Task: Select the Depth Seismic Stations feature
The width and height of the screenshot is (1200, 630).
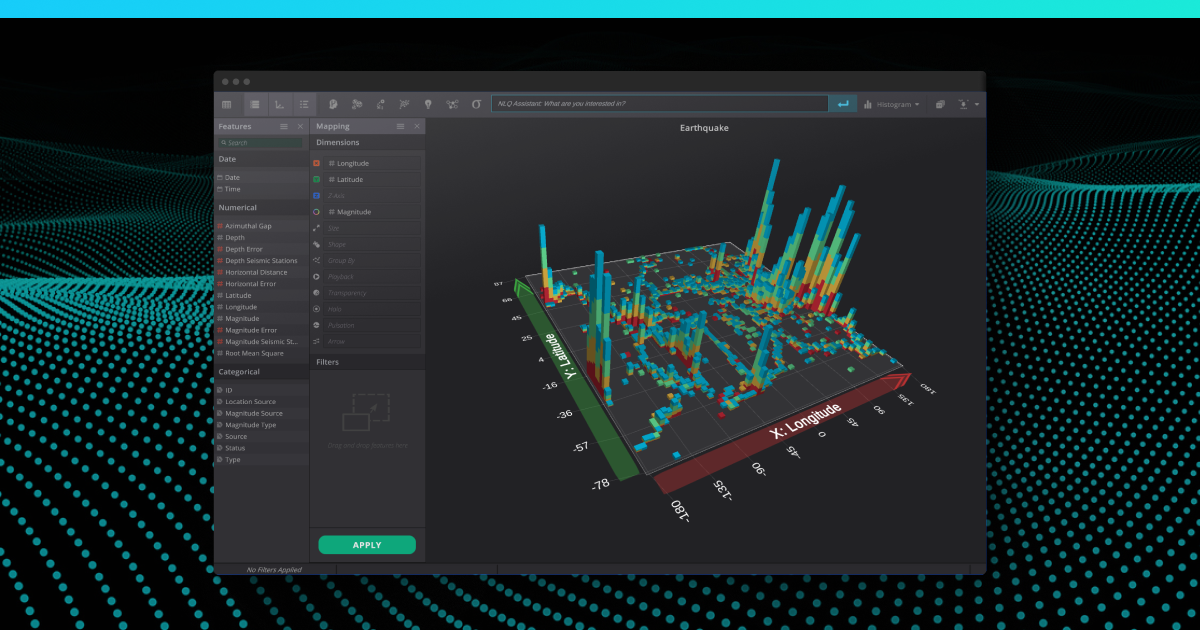Action: point(261,261)
